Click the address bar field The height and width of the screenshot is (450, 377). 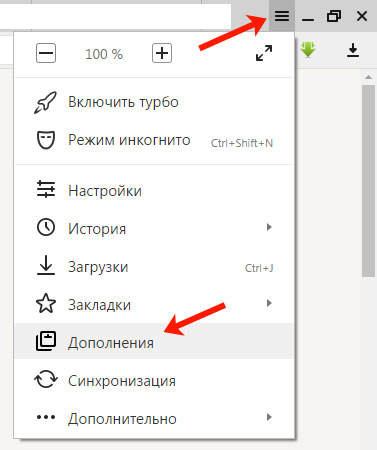(115, 17)
